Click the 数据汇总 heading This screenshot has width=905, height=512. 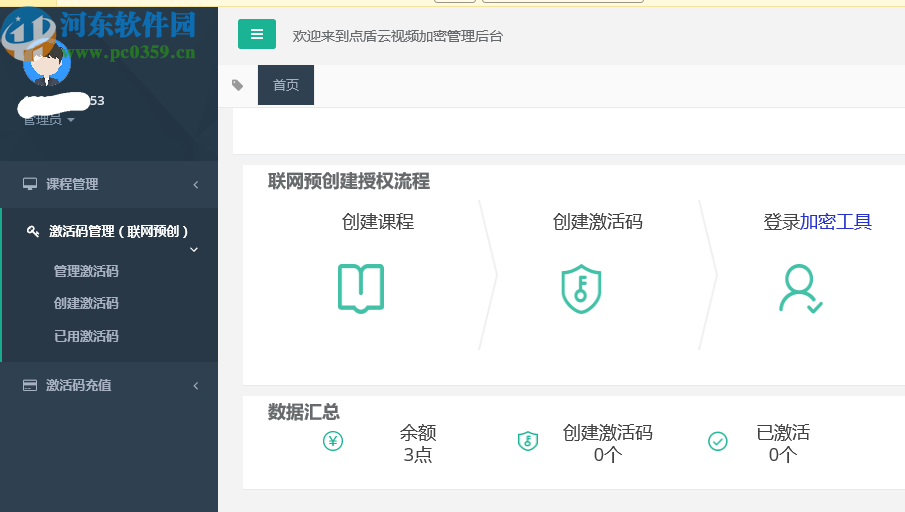click(304, 412)
